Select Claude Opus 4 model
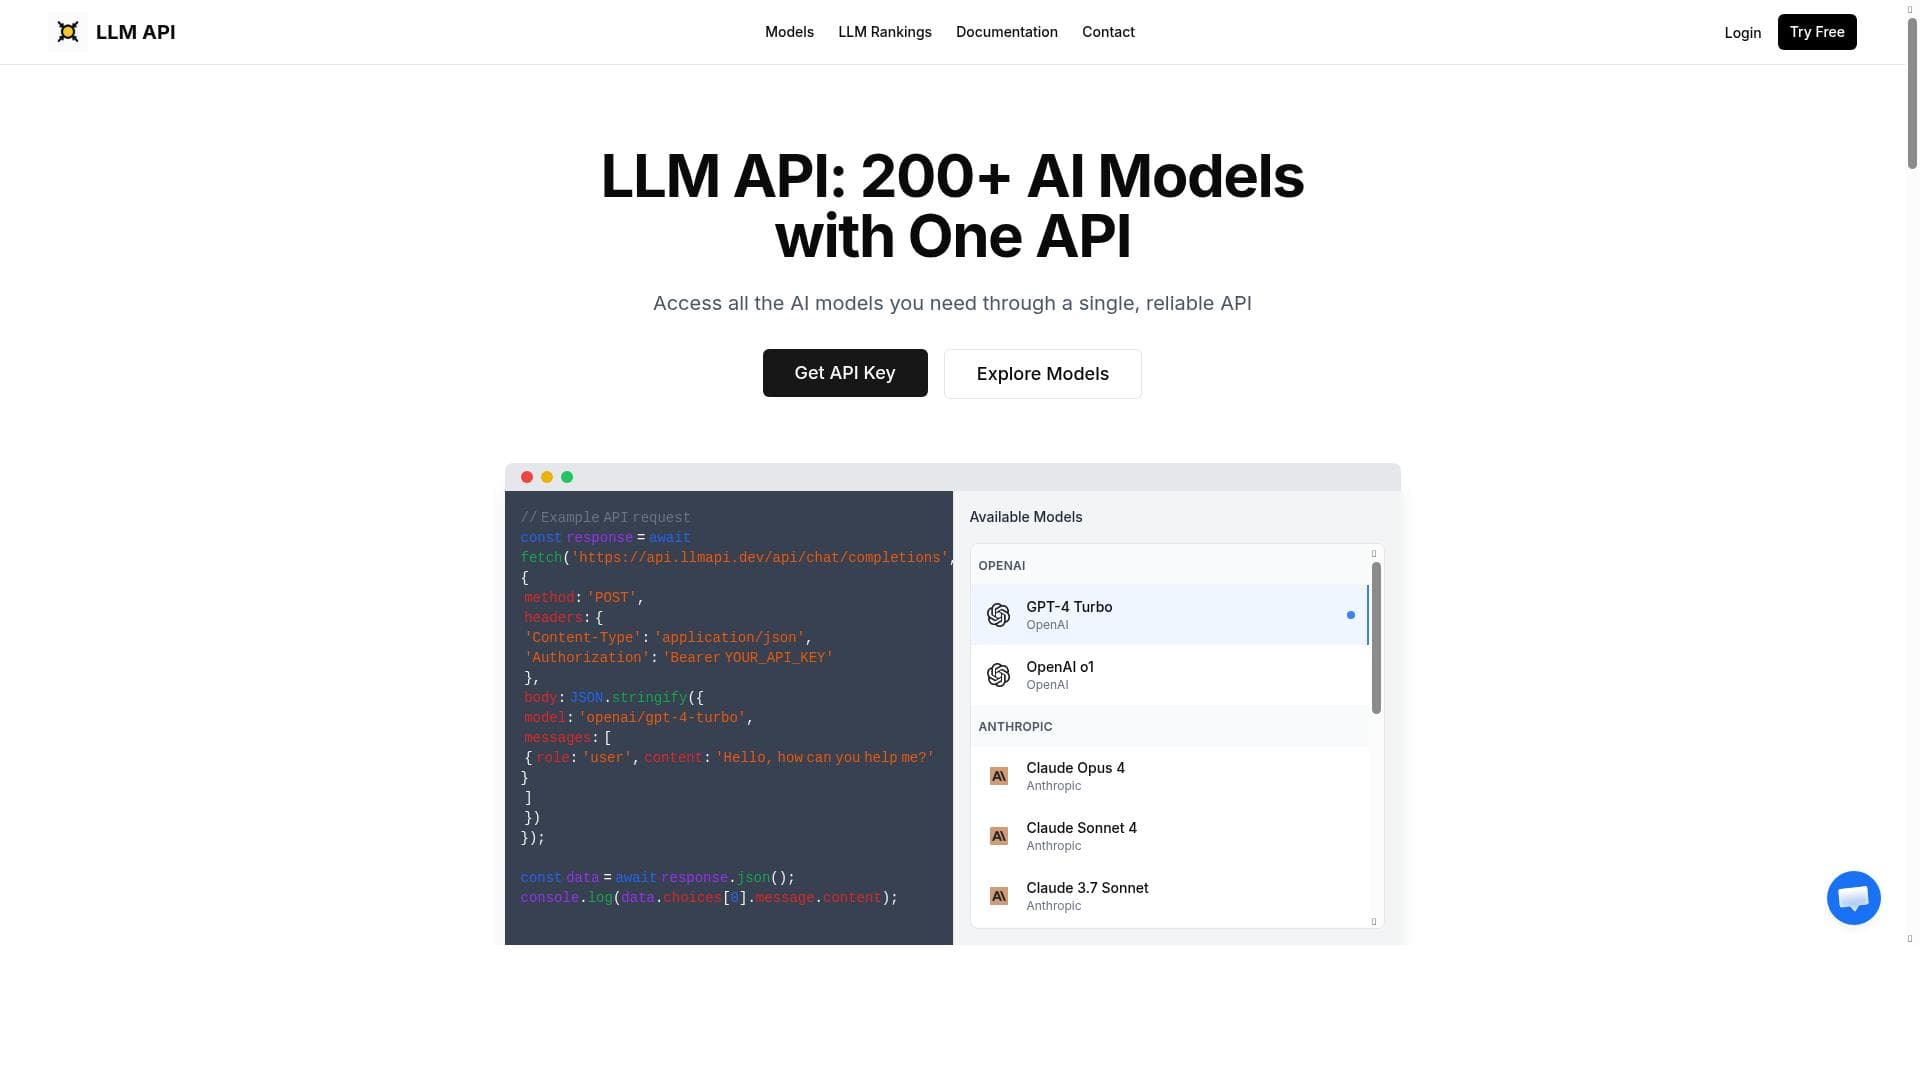Image resolution: width=1920 pixels, height=1080 pixels. (x=1170, y=776)
